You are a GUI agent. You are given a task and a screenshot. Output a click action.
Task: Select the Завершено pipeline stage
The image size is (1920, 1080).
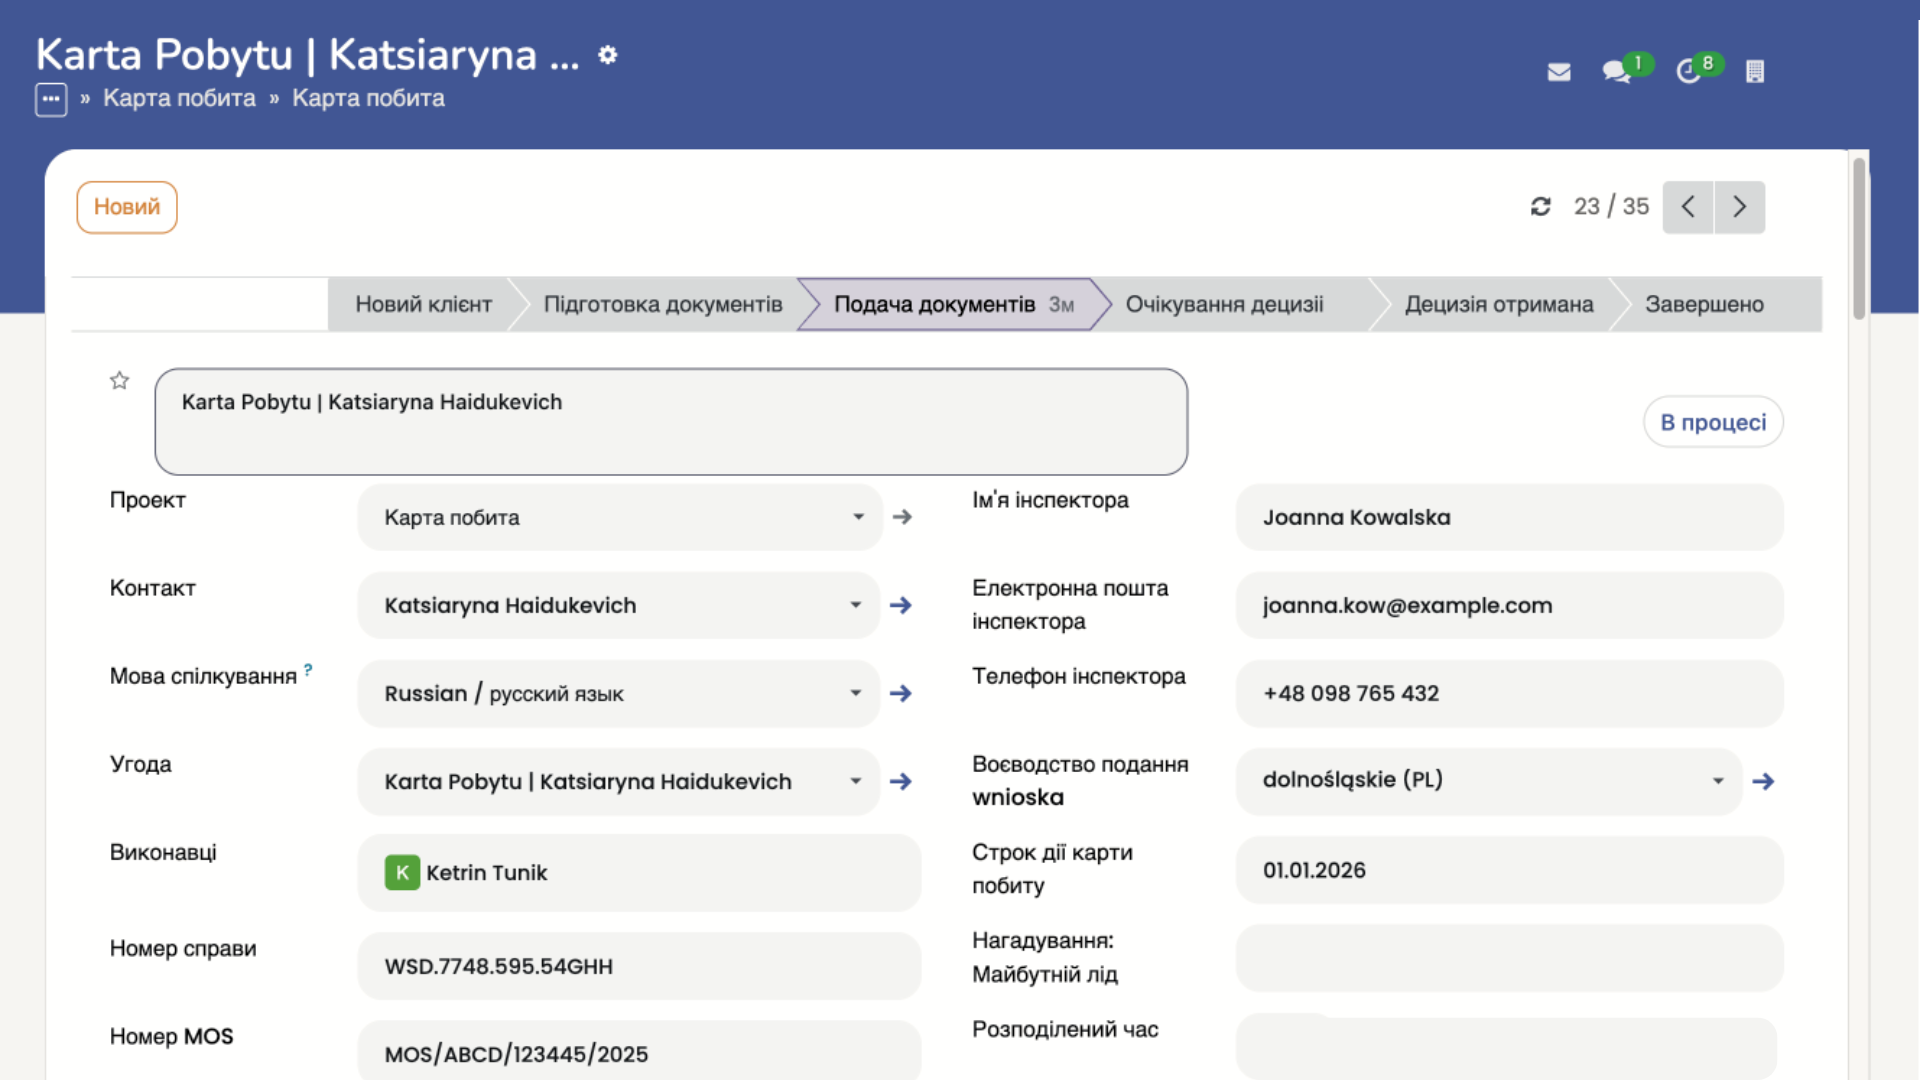(1706, 304)
